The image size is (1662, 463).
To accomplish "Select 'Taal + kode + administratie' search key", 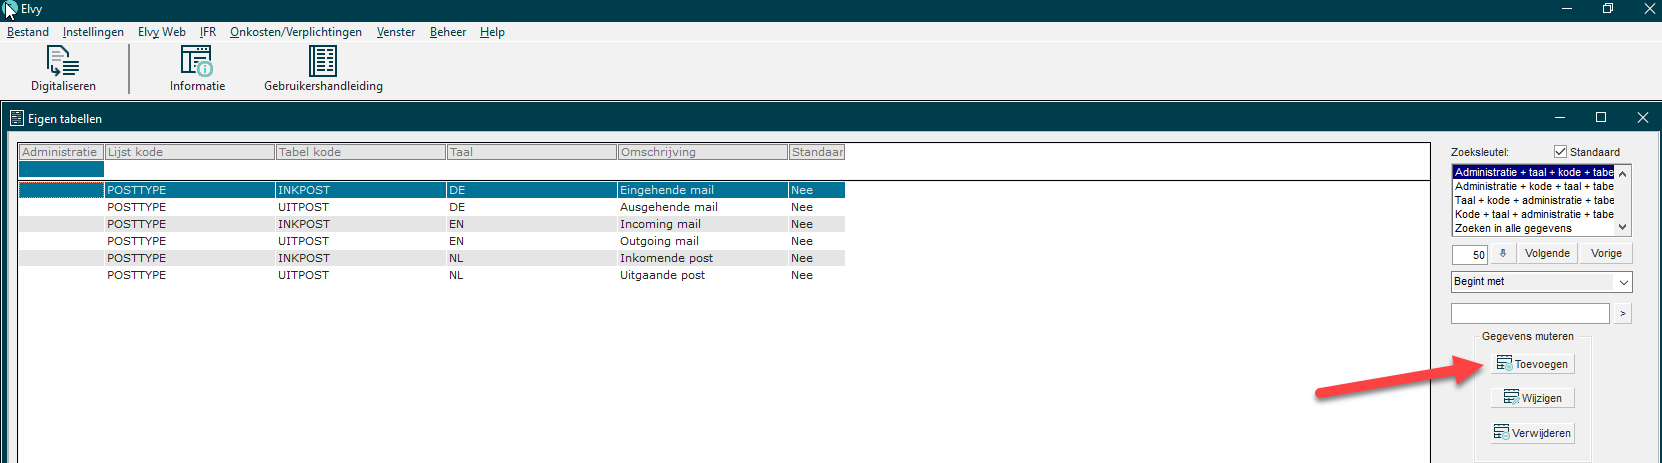I will click(x=1533, y=200).
